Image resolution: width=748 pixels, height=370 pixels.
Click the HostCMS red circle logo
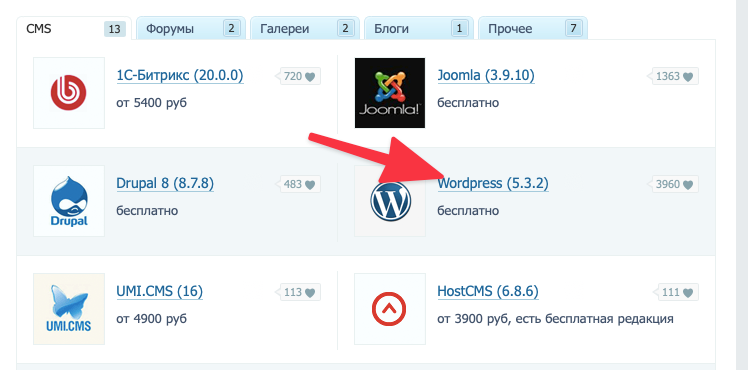(390, 309)
